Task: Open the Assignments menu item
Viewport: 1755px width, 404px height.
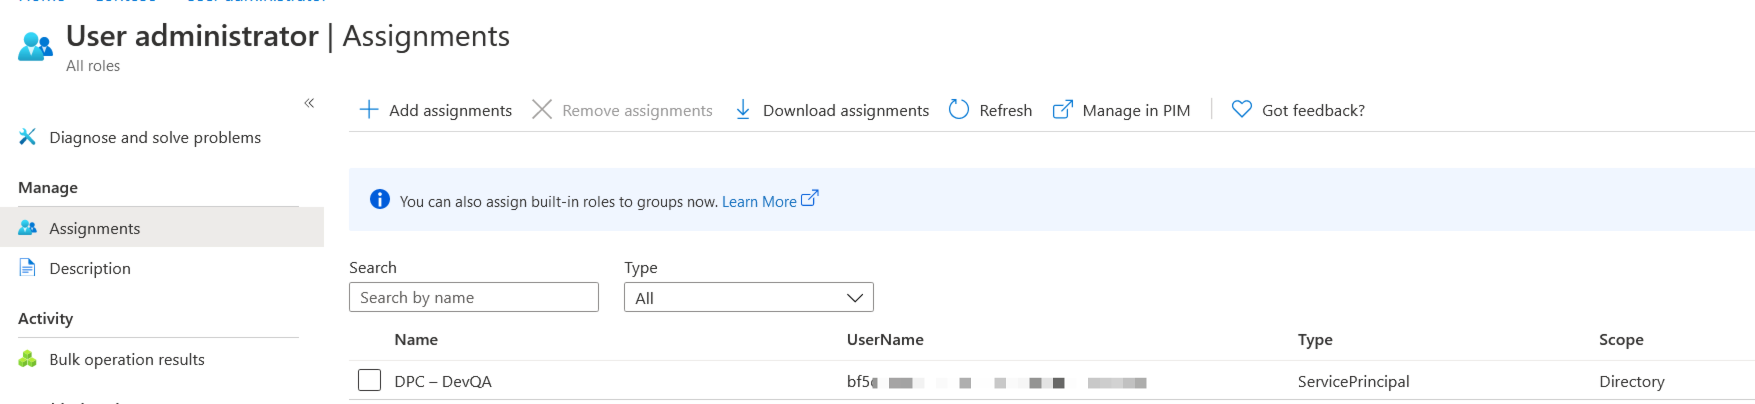Action: tap(95, 228)
